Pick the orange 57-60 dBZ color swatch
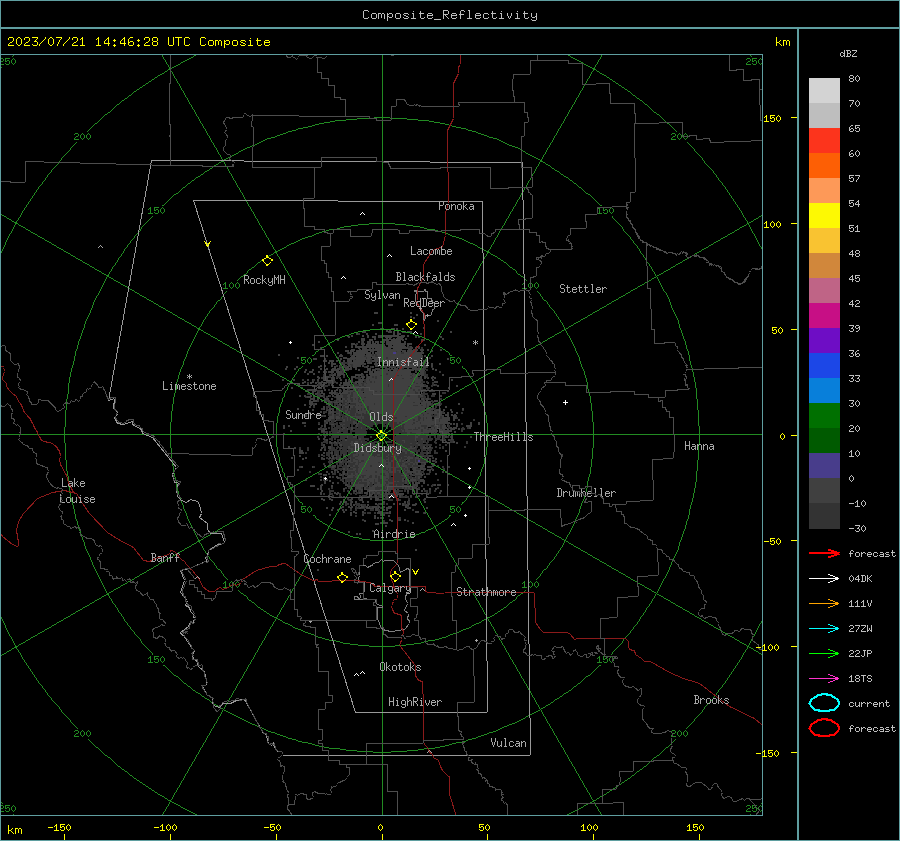Image resolution: width=900 pixels, height=841 pixels. click(824, 166)
